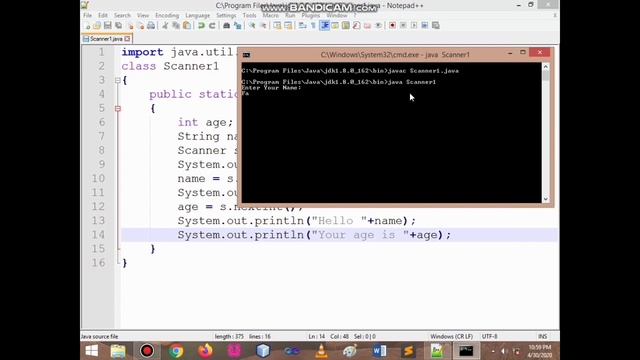This screenshot has width=640, height=360.
Task: Toggle file monitoring eye icon
Action: tap(378, 26)
